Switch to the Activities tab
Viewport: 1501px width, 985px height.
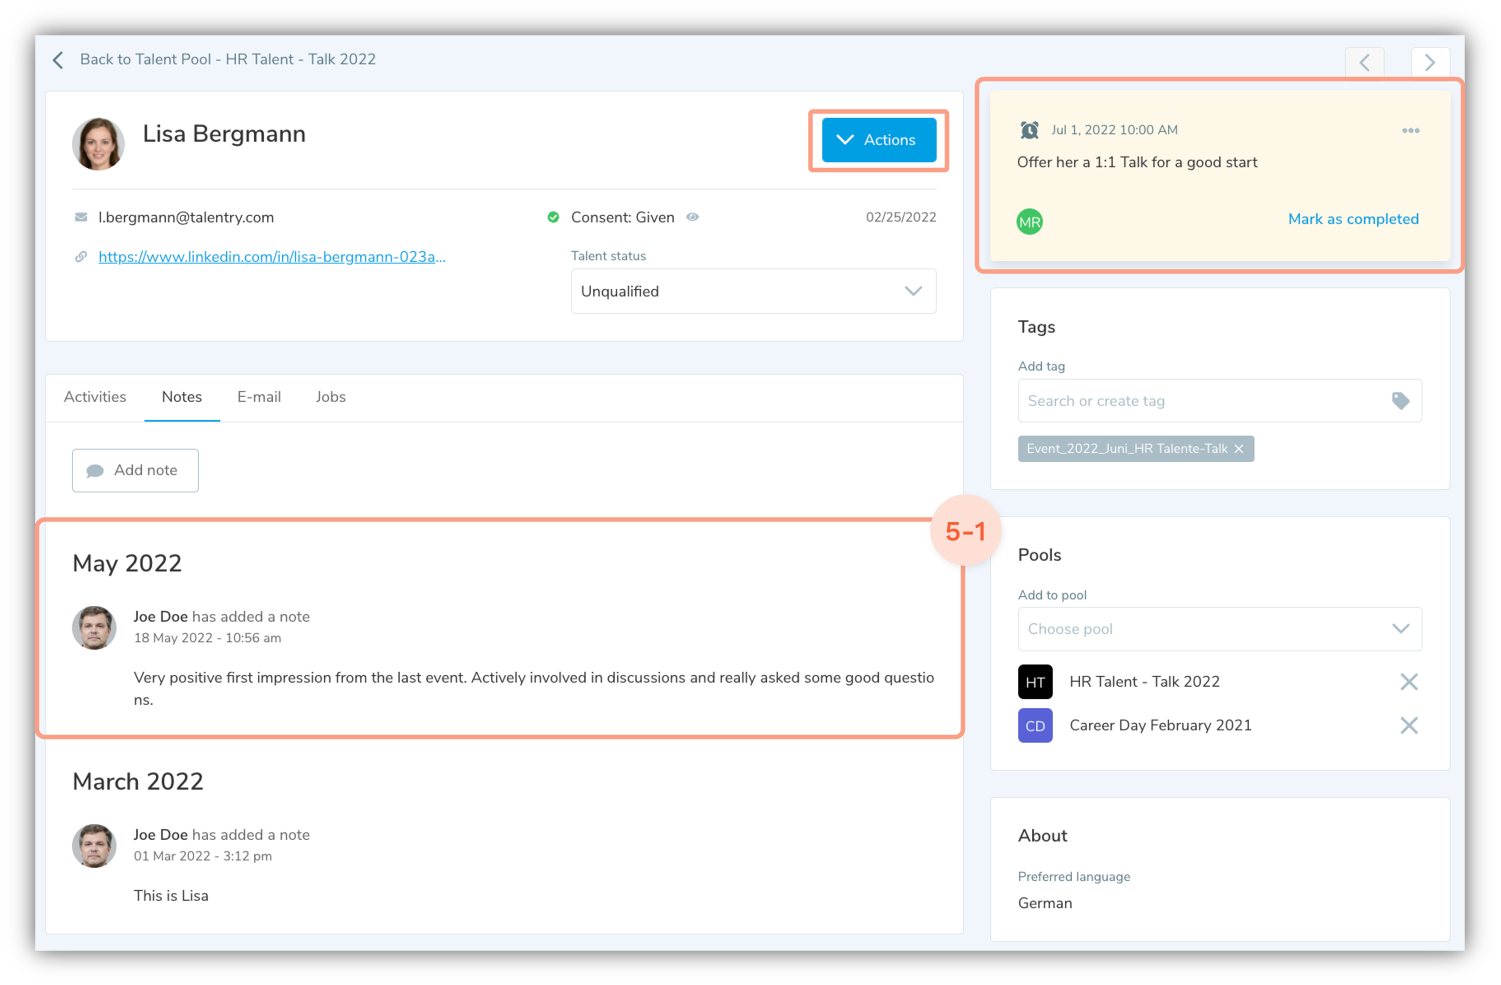95,397
